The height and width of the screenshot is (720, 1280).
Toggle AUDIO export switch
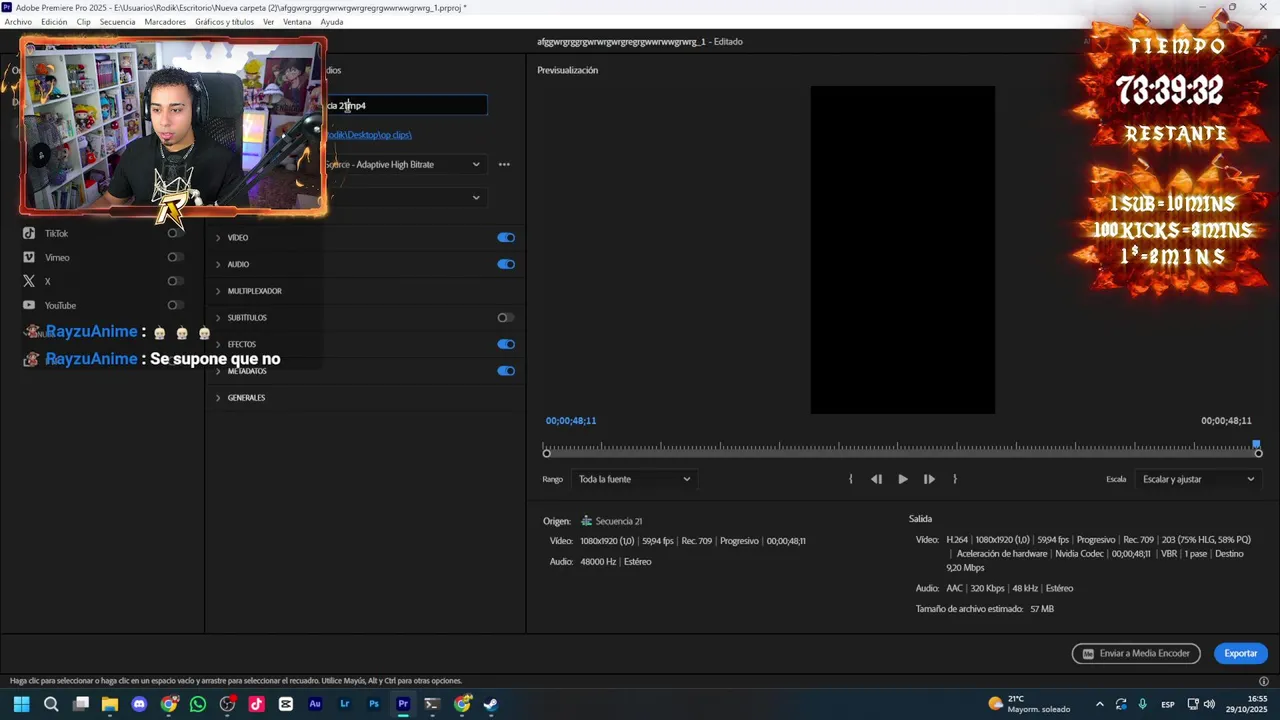tap(506, 264)
